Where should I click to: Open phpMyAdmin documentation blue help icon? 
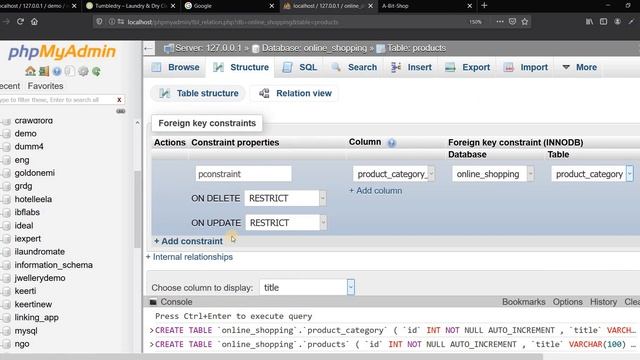point(57,71)
